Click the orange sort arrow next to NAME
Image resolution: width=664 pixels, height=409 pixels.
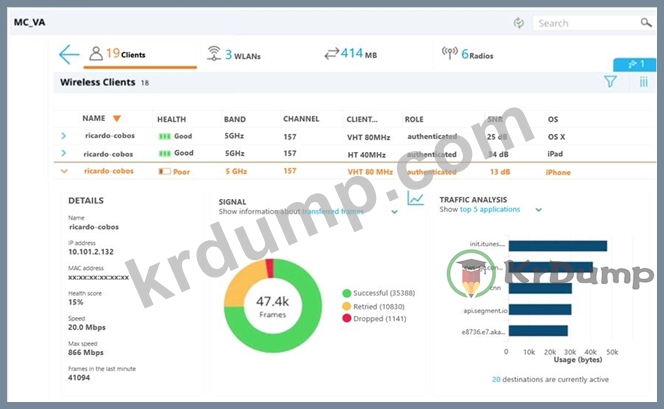pos(117,119)
